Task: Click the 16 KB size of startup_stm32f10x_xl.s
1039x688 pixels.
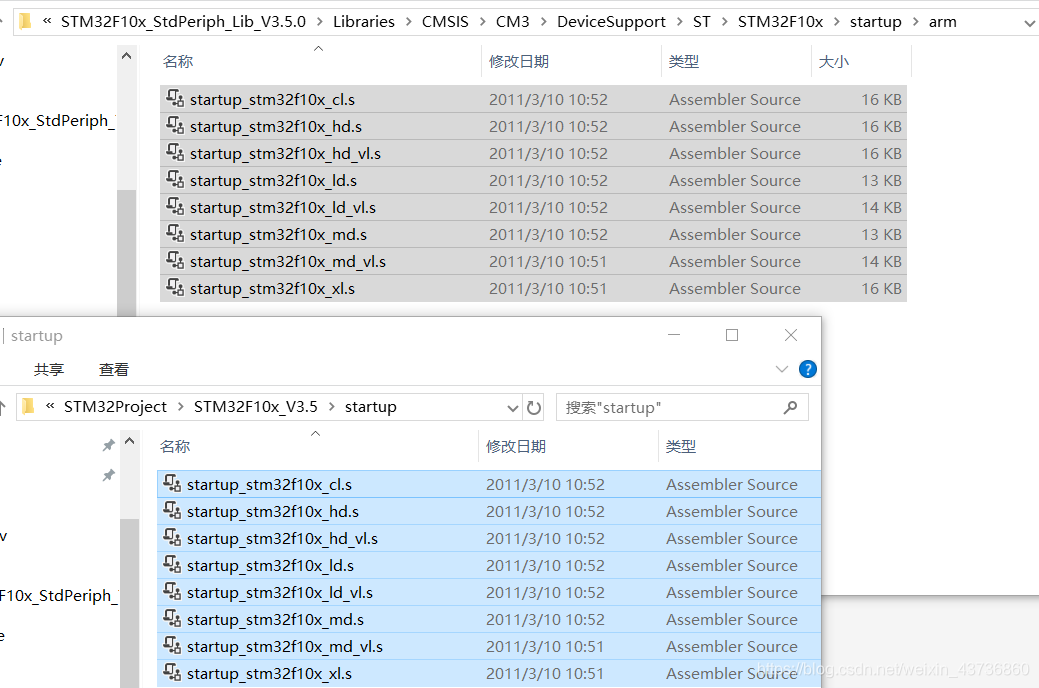Action: coord(881,288)
